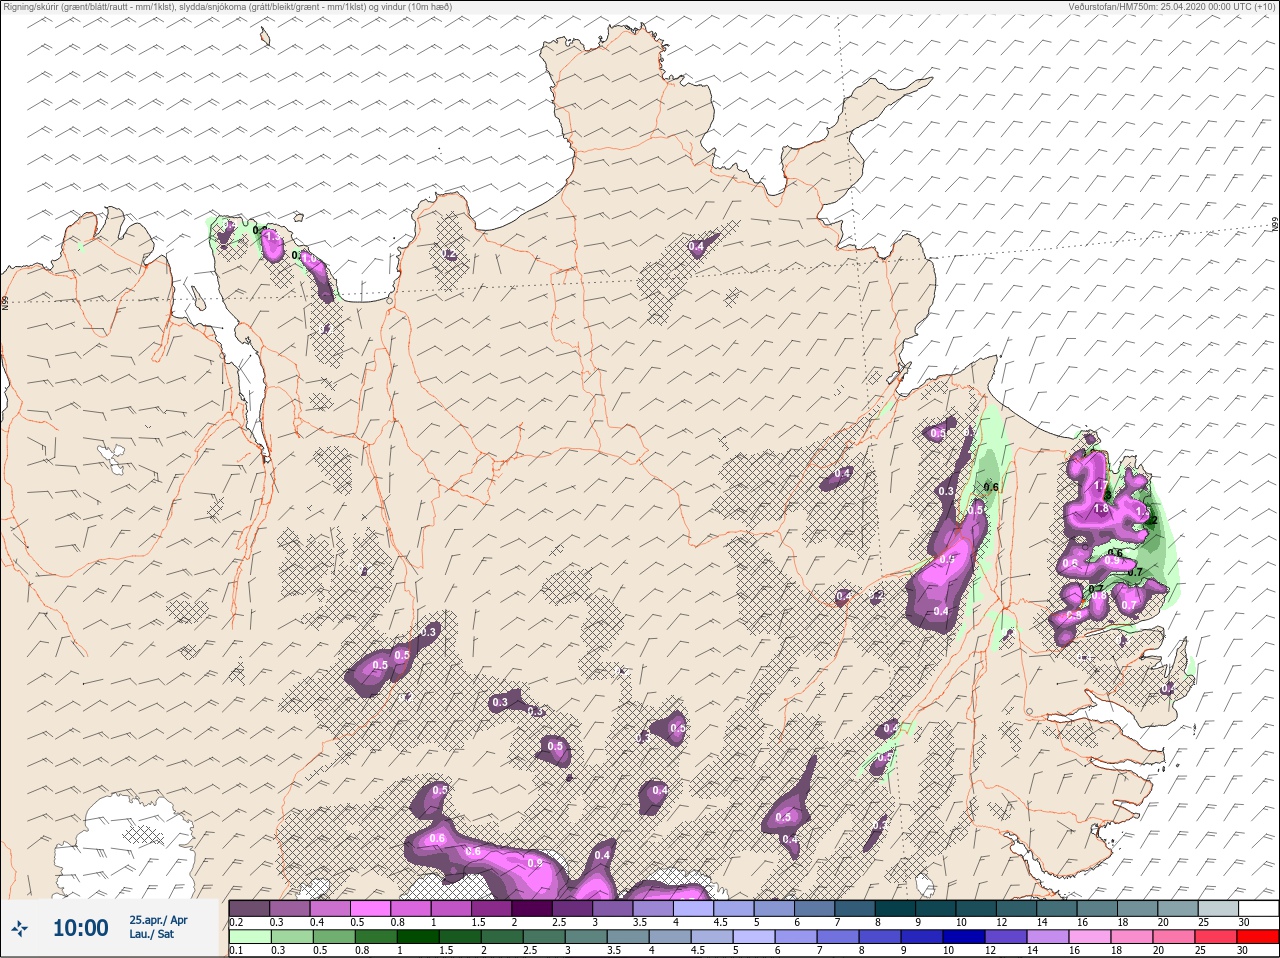Click the compass star icon beside 10:00
Viewport: 1280px width, 958px height.
coord(20,928)
